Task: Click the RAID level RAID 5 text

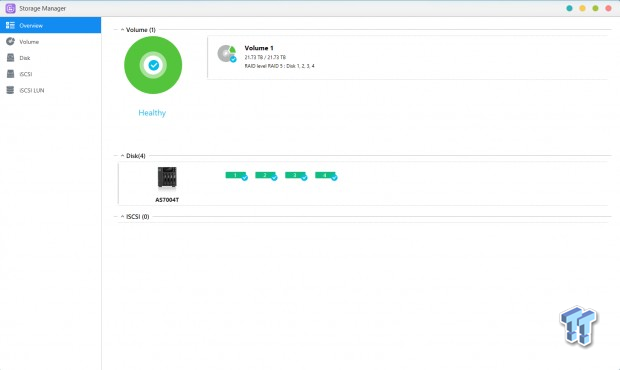Action: pos(279,66)
